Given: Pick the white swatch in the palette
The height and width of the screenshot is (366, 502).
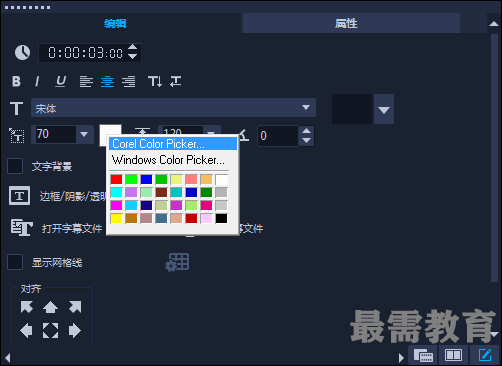Looking at the screenshot, I should click(x=221, y=179).
